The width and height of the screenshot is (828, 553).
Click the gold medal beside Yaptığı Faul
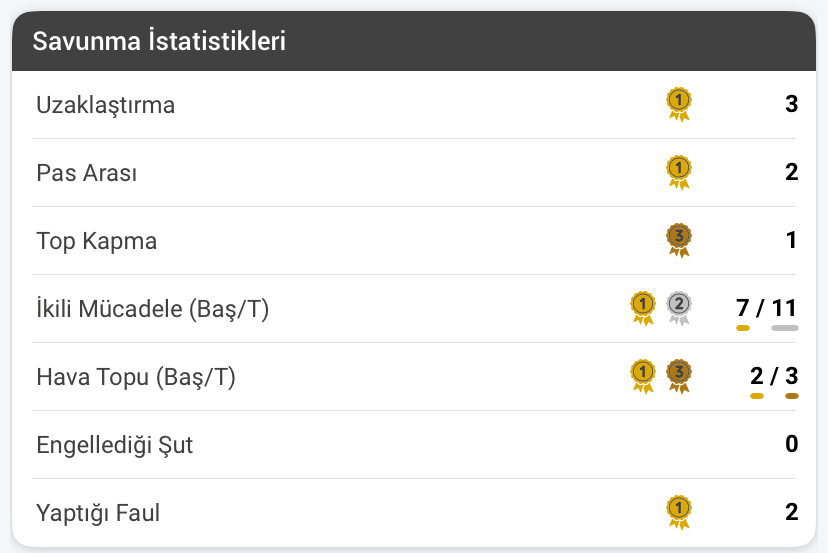click(x=679, y=512)
